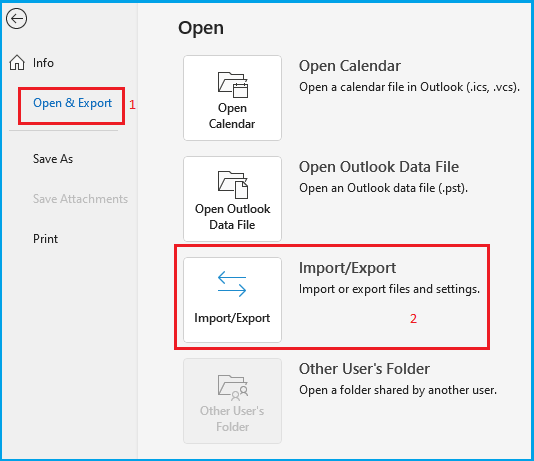Launch the Import/Export wizard button
Screen dimensions: 534x461
coord(232,300)
